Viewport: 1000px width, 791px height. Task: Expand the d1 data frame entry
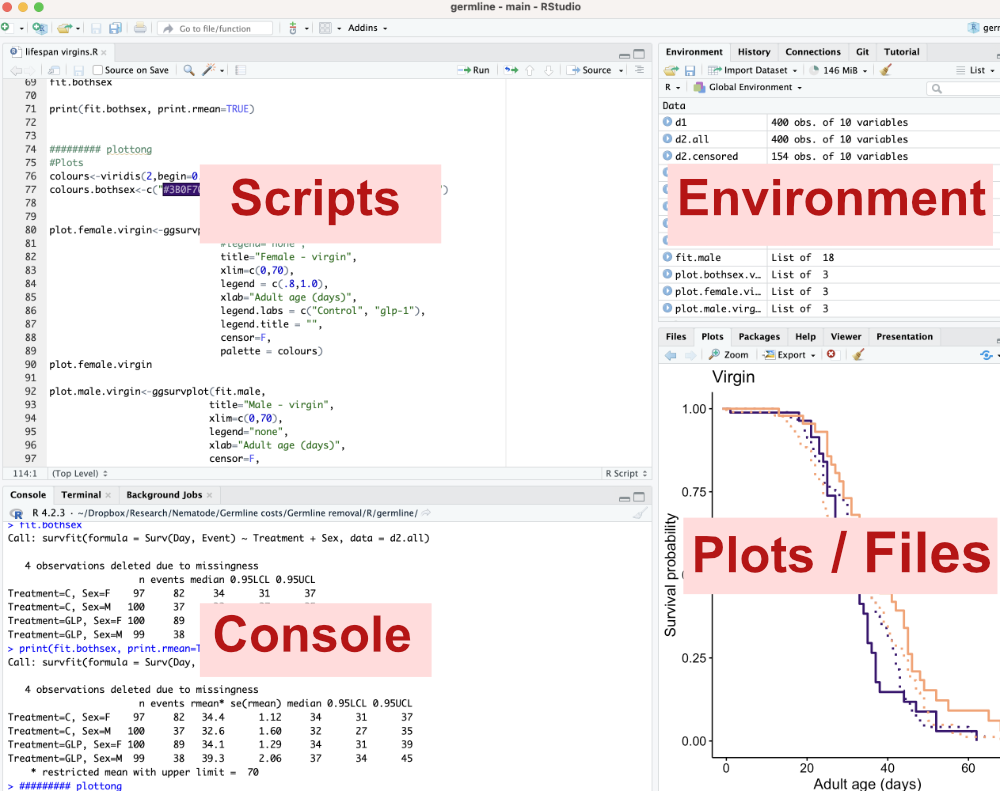pos(667,122)
